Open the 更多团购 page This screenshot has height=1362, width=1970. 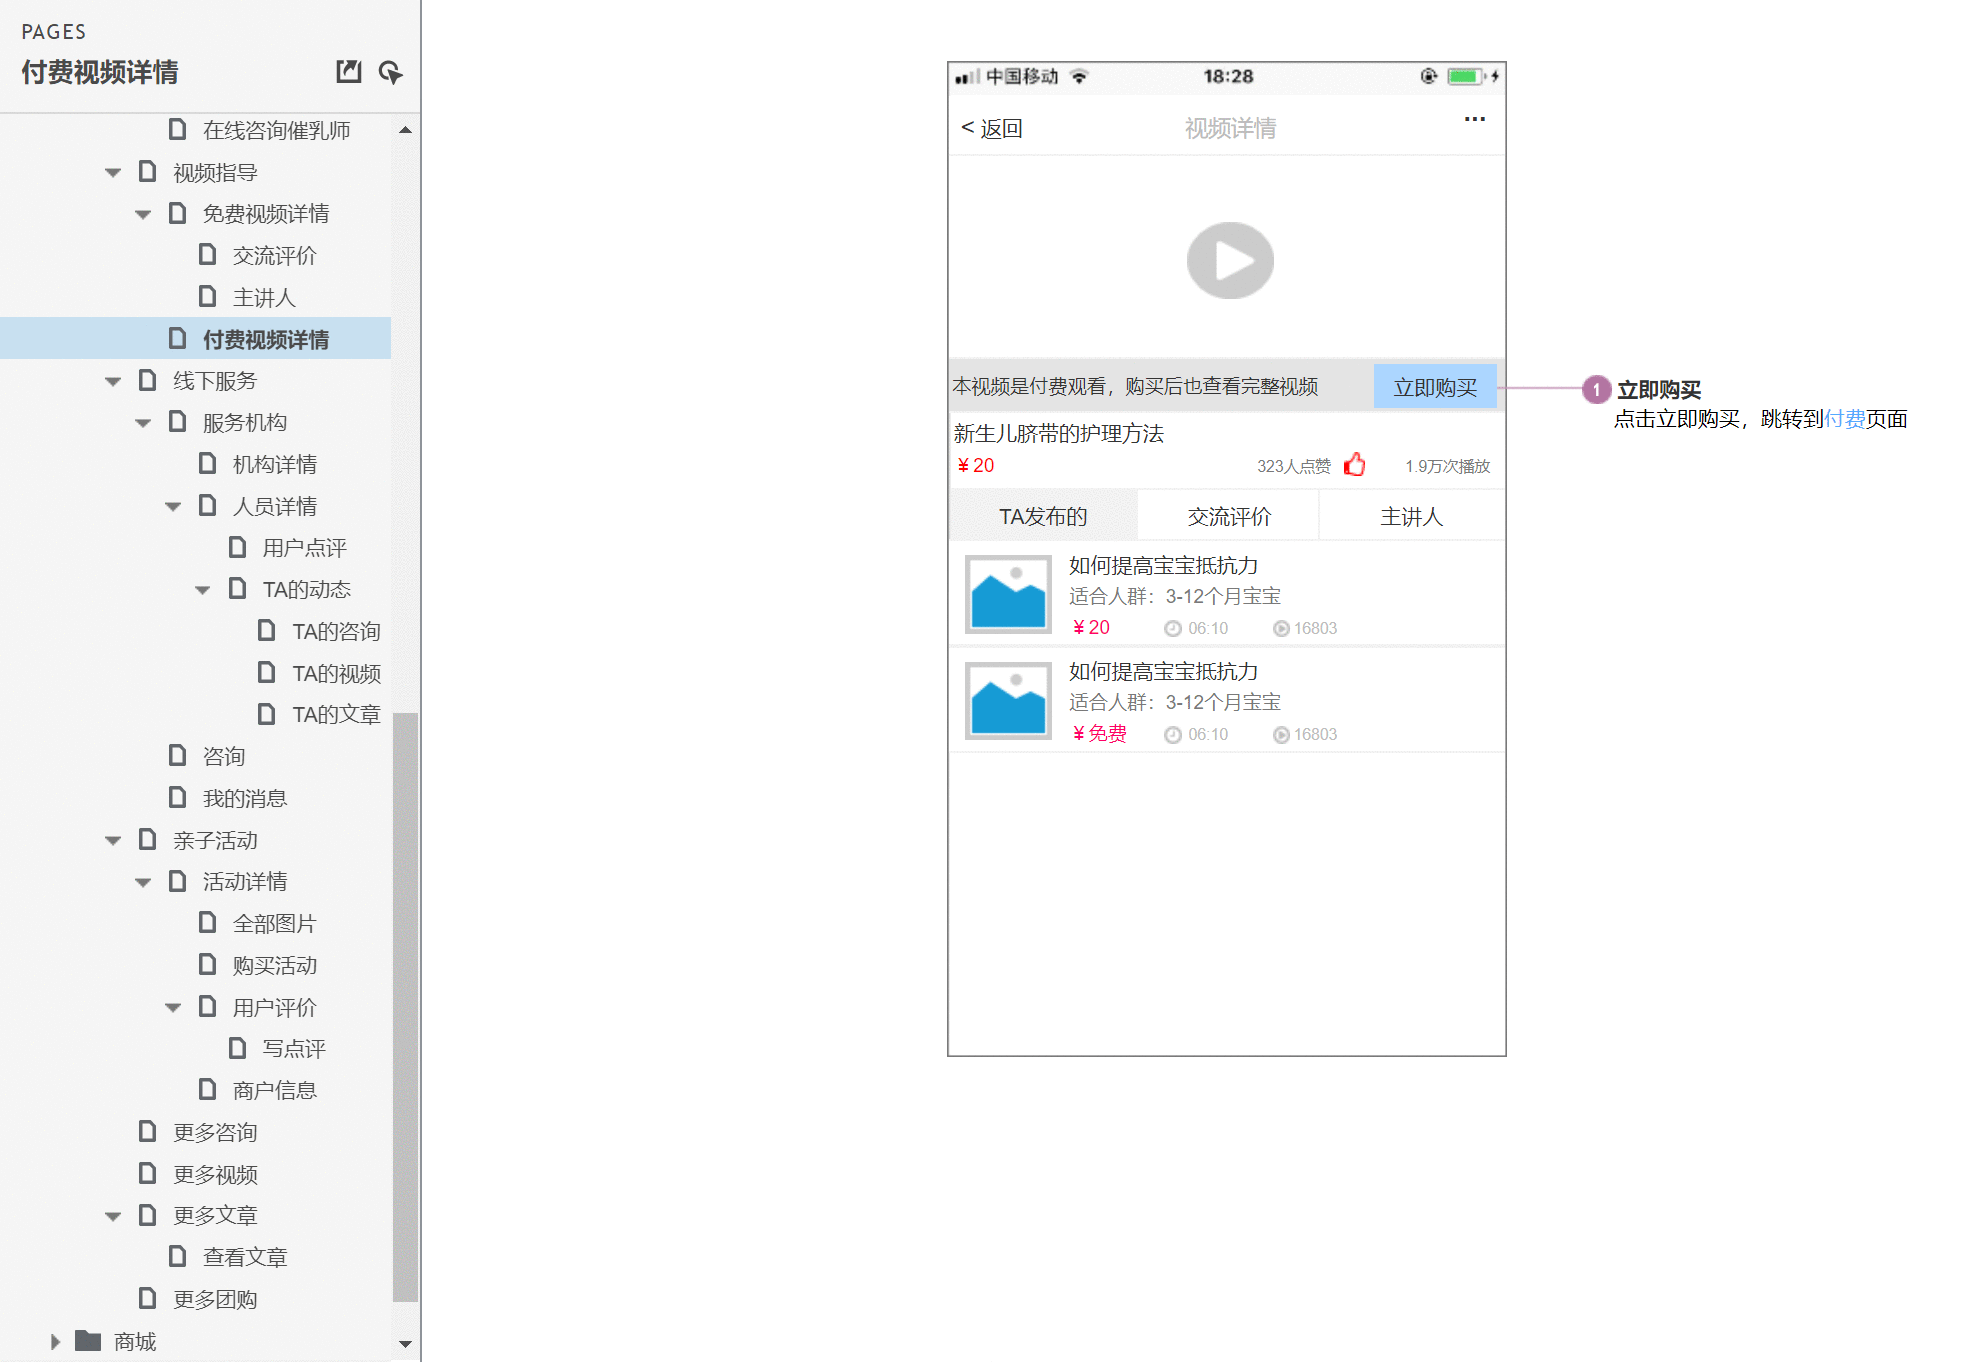point(214,1299)
